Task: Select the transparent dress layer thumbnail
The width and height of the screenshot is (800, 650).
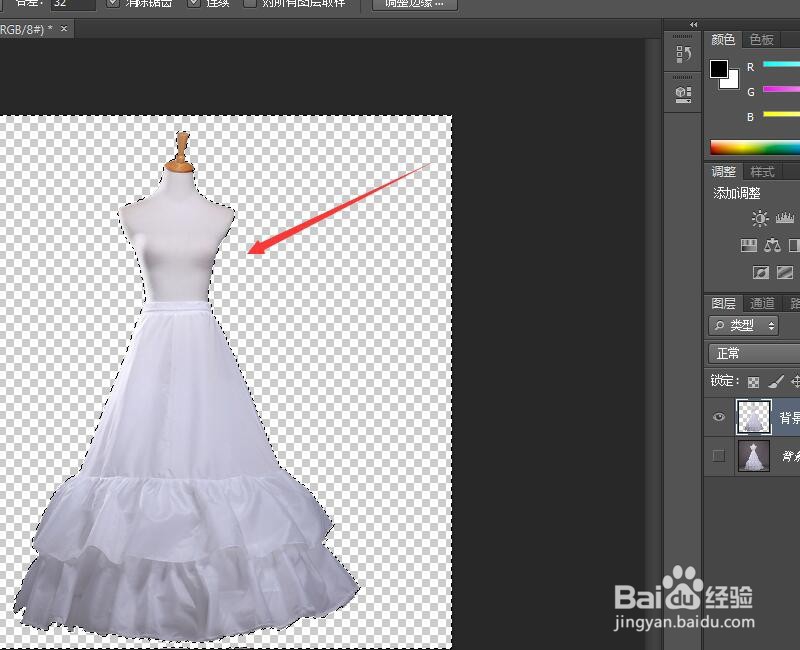Action: pos(754,417)
